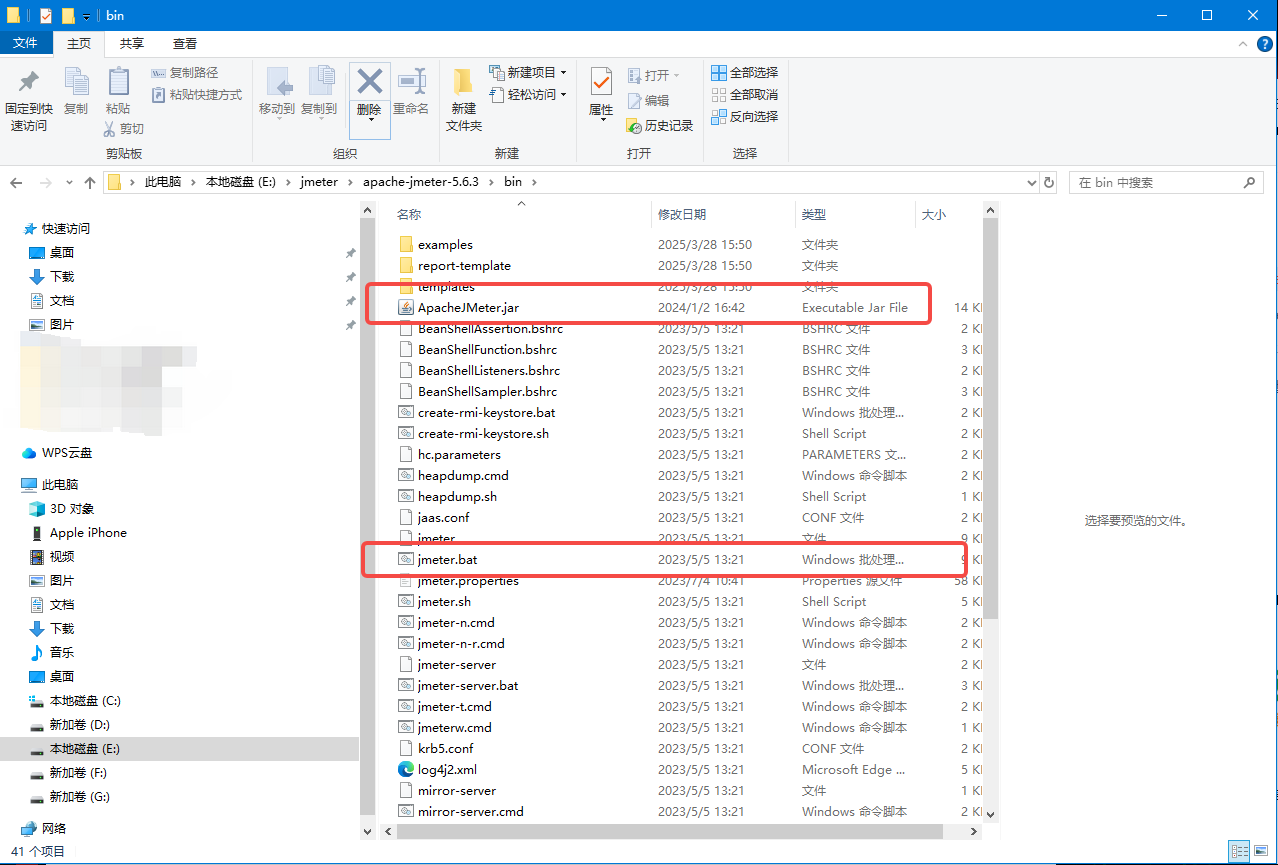
Task: Open Quick Access Toolbar customize dropdown
Action: tap(87, 16)
